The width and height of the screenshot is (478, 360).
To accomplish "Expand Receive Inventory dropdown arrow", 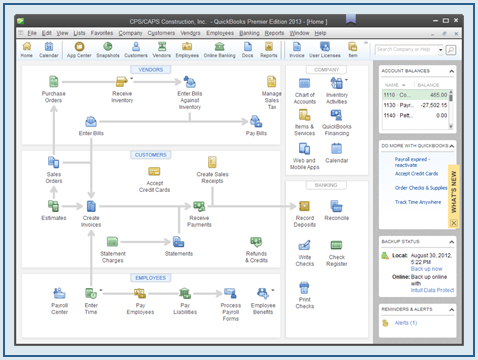I will [131, 79].
